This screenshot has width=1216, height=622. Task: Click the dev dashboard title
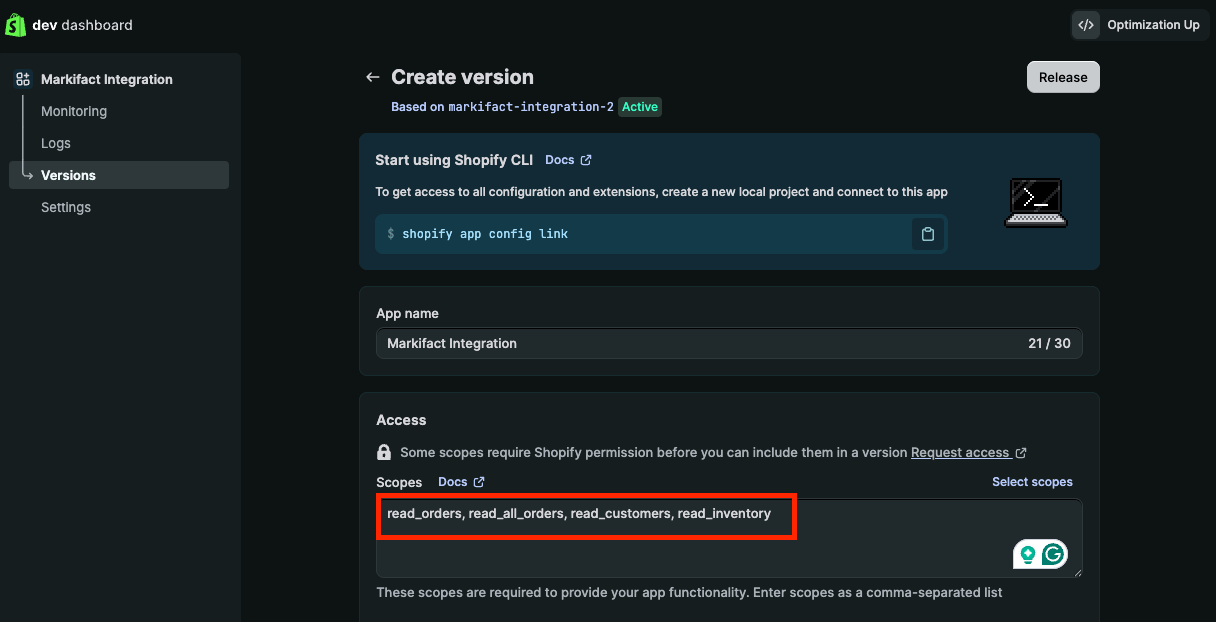pos(82,25)
